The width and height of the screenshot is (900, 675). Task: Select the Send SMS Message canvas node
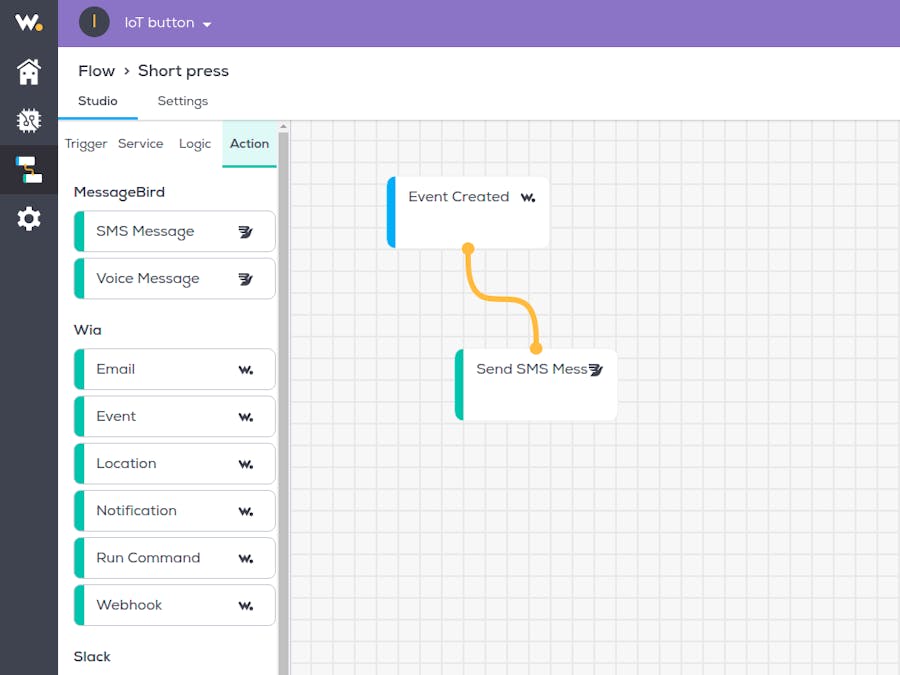[x=536, y=385]
